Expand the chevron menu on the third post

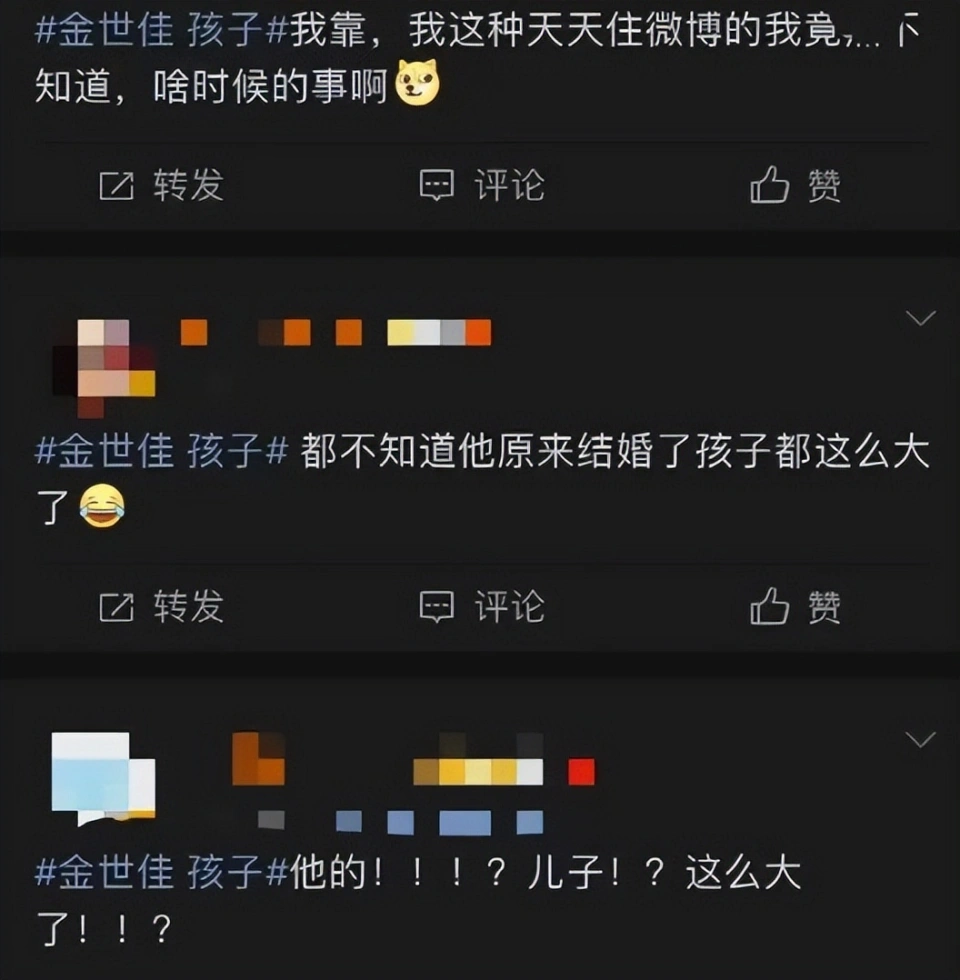pos(921,740)
